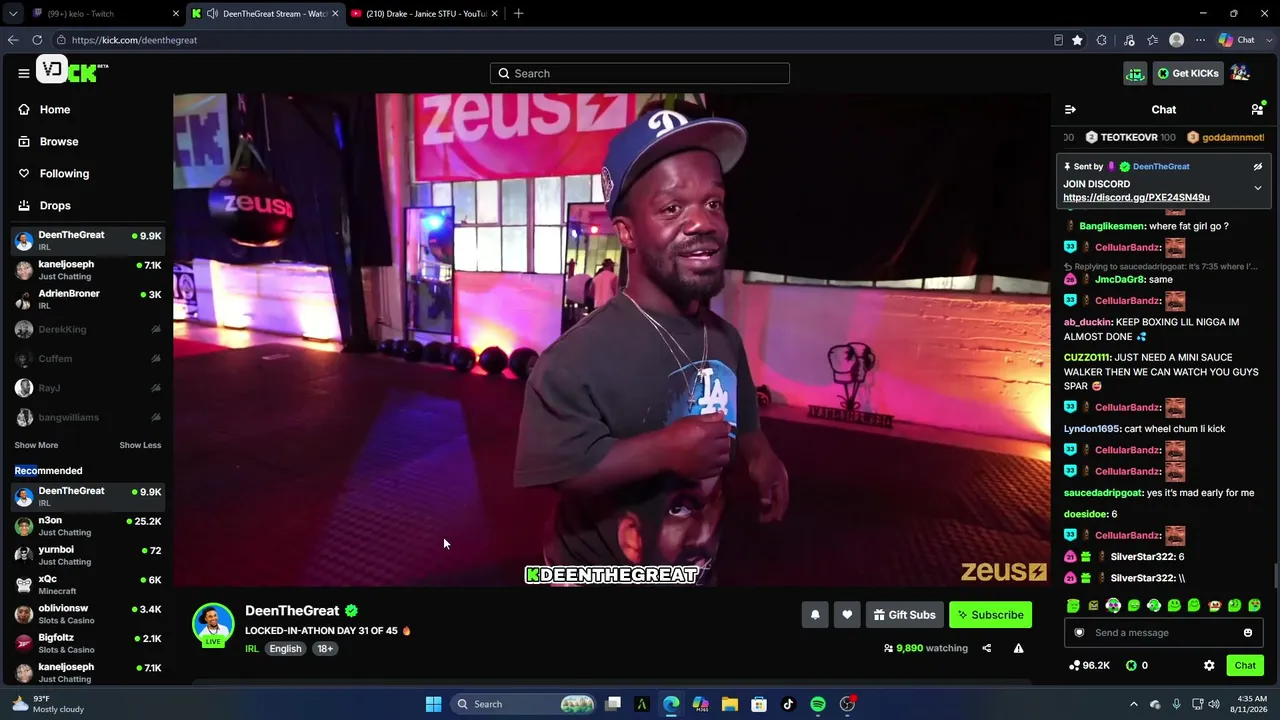This screenshot has height=720, width=1280.
Task: Subscribe to DeenTheGreat
Action: (990, 615)
